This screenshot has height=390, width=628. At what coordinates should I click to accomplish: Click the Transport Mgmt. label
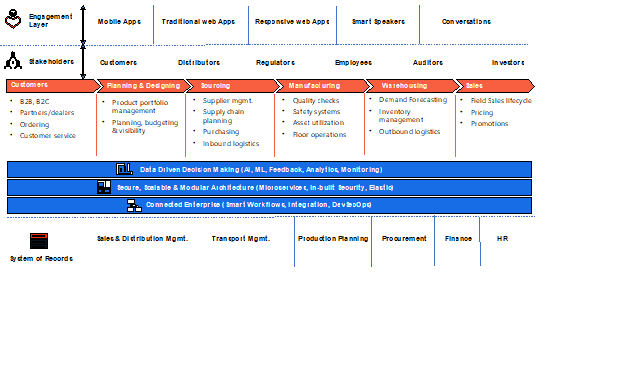[x=241, y=239]
